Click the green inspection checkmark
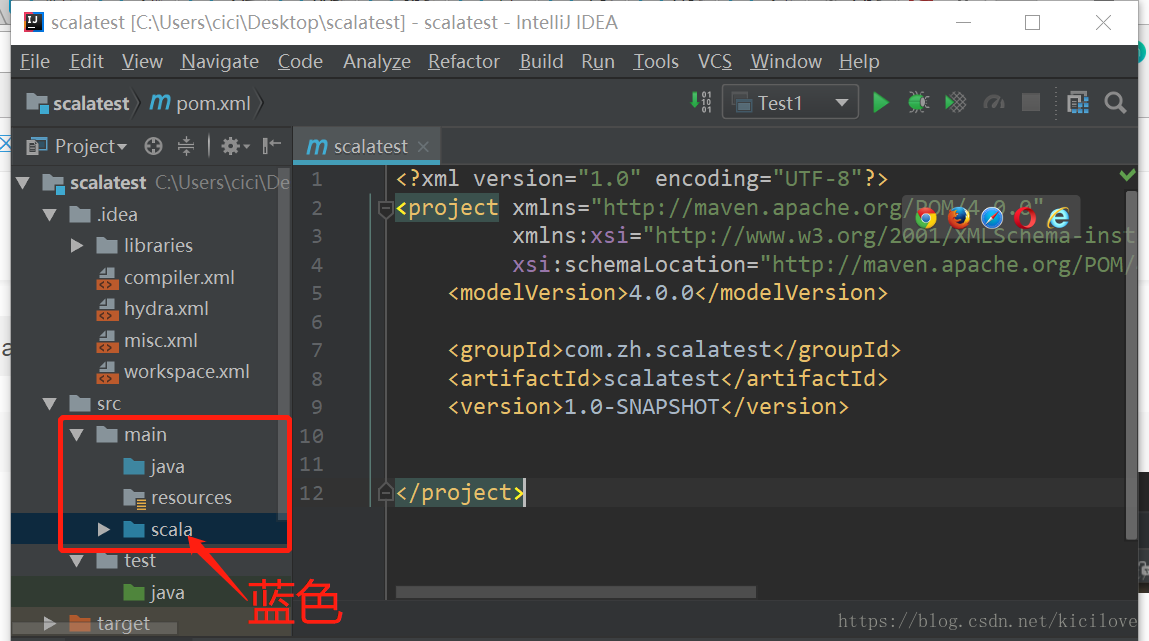Viewport: 1149px width, 641px height. [x=1128, y=174]
